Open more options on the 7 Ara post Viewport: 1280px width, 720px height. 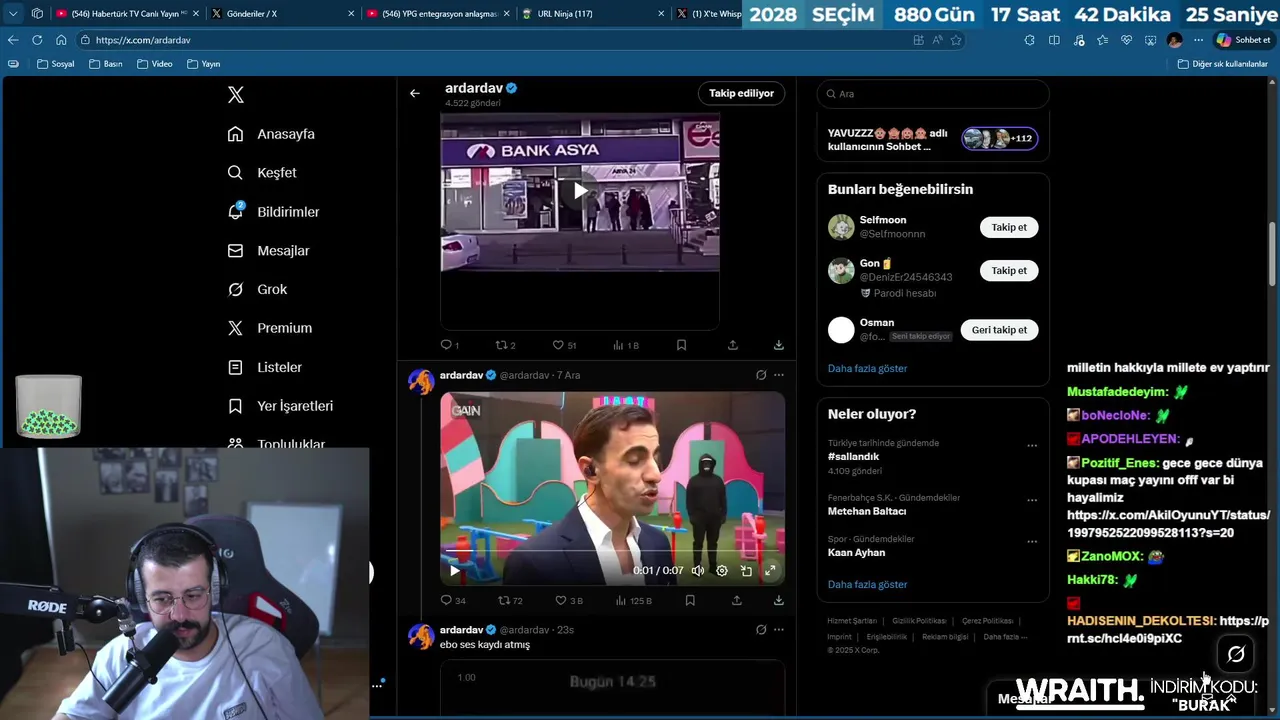(x=779, y=375)
